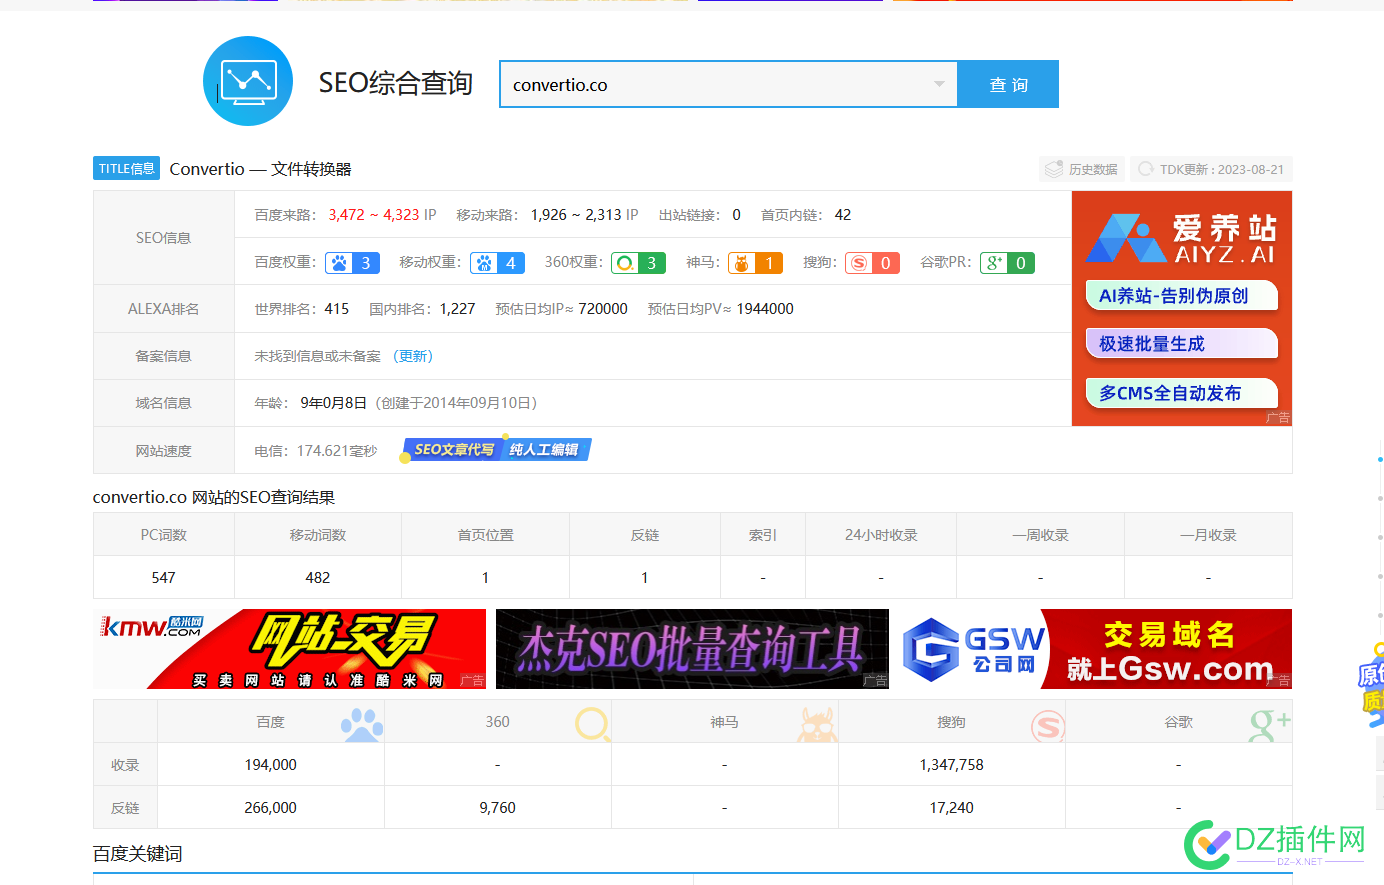Click the 首页位置 value 1

click(x=486, y=578)
